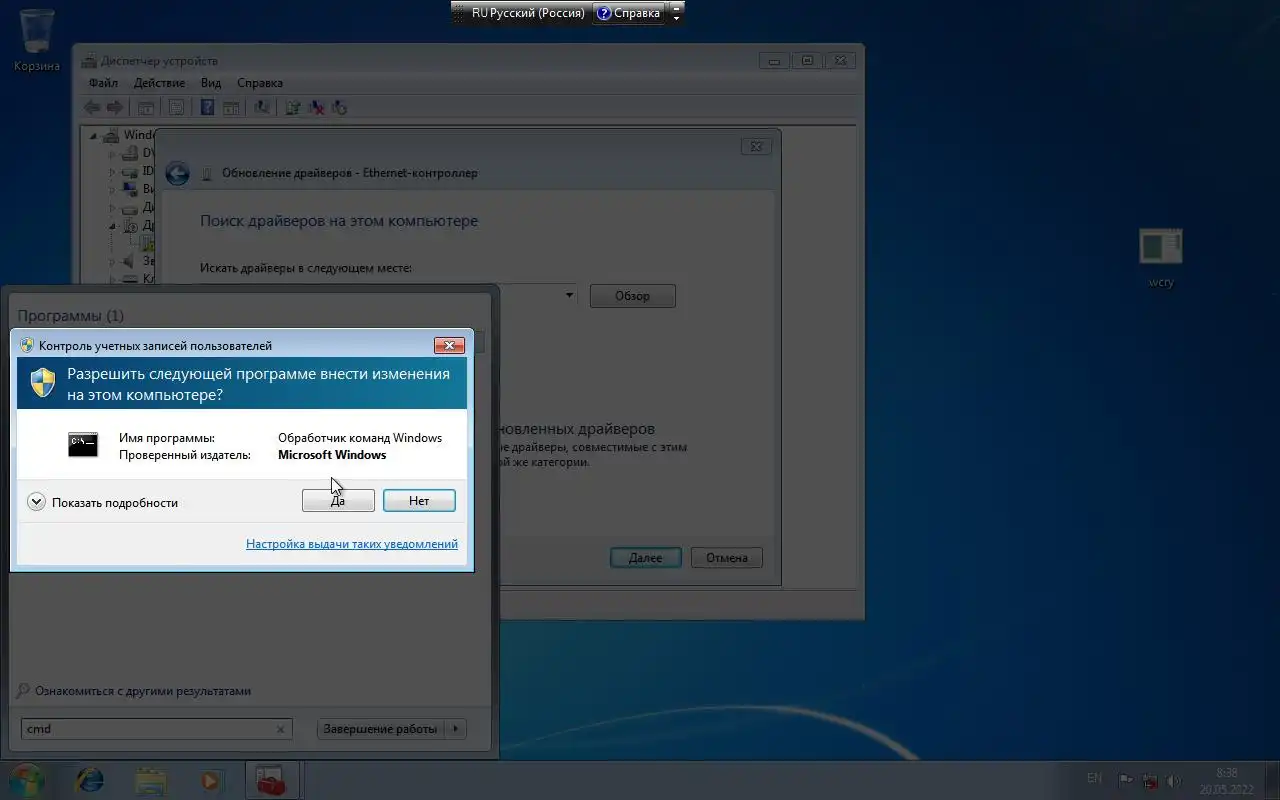Click Нет in the User Account Control dialog
This screenshot has width=1280, height=800.
[x=419, y=501]
